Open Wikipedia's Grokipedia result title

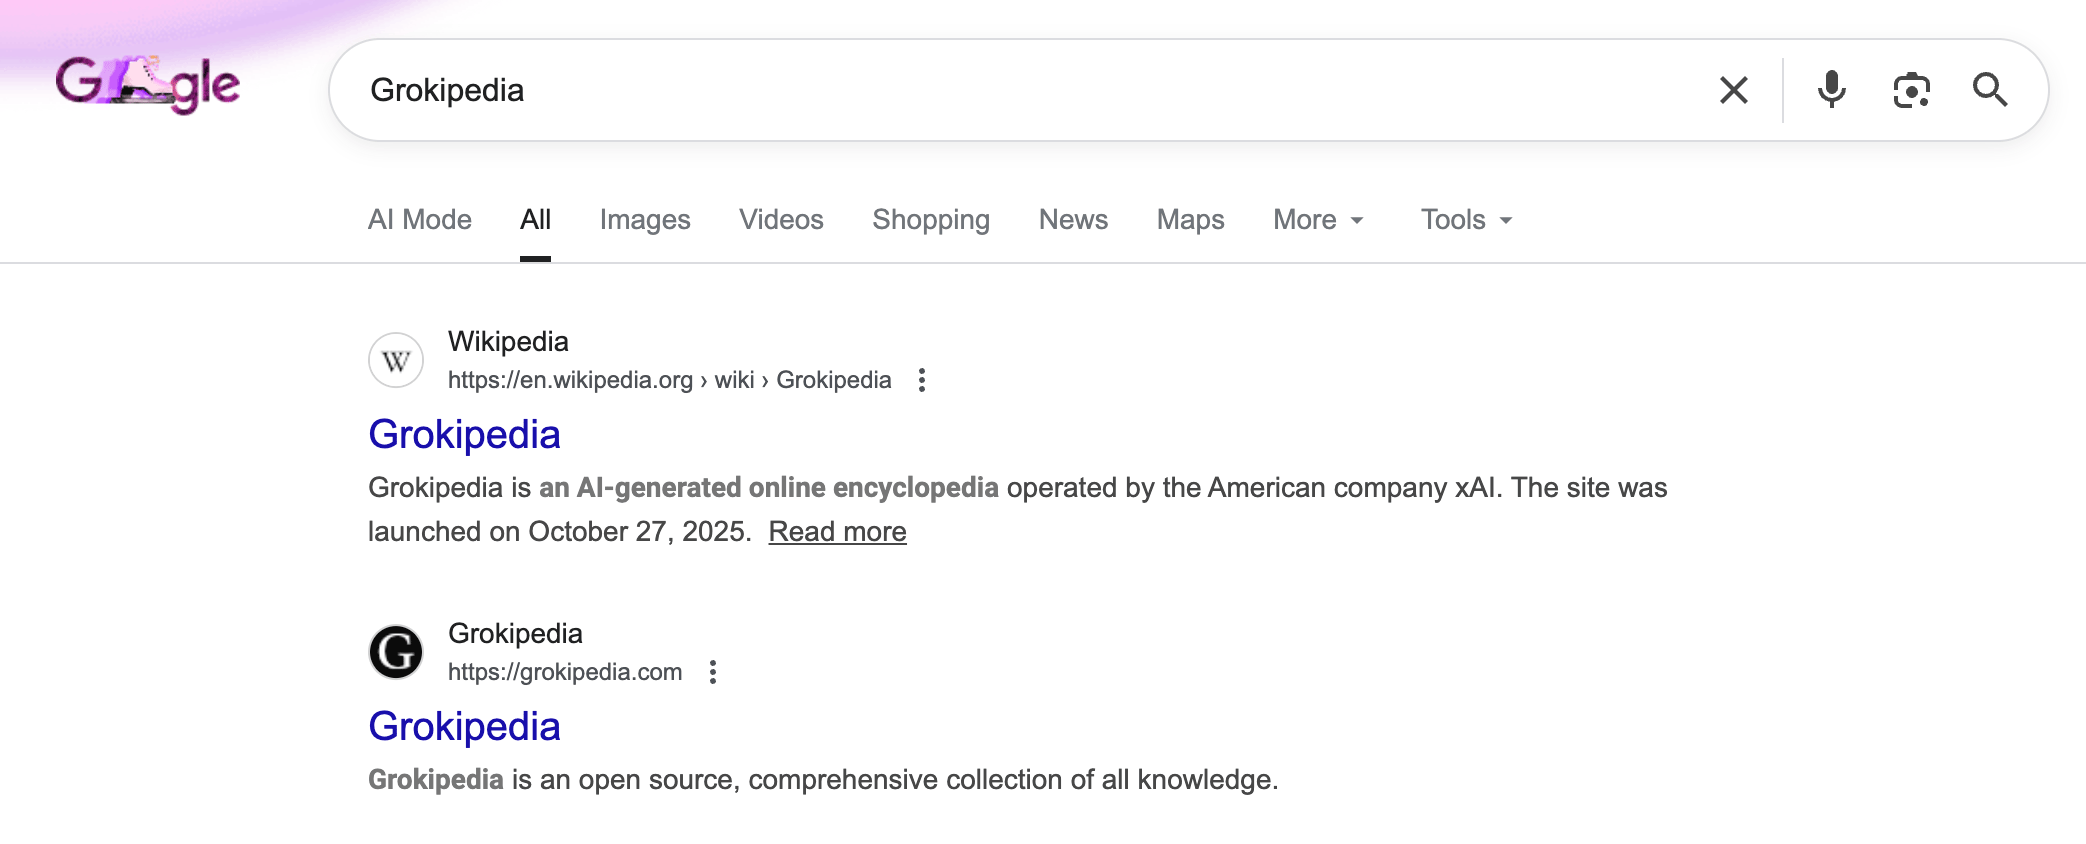pos(464,435)
